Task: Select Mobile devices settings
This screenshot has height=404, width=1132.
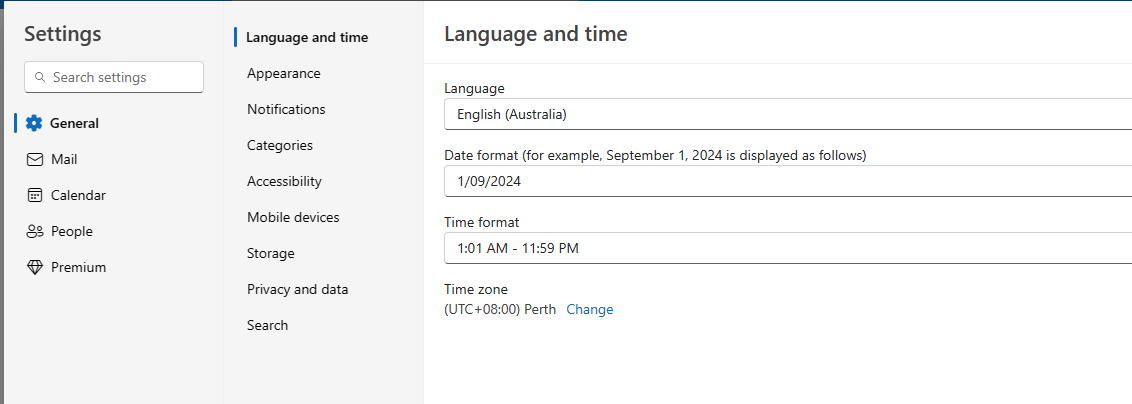Action: click(x=293, y=217)
